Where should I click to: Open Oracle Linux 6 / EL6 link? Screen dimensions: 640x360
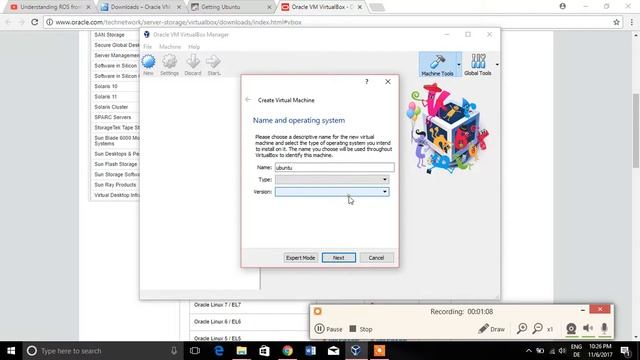click(x=217, y=322)
